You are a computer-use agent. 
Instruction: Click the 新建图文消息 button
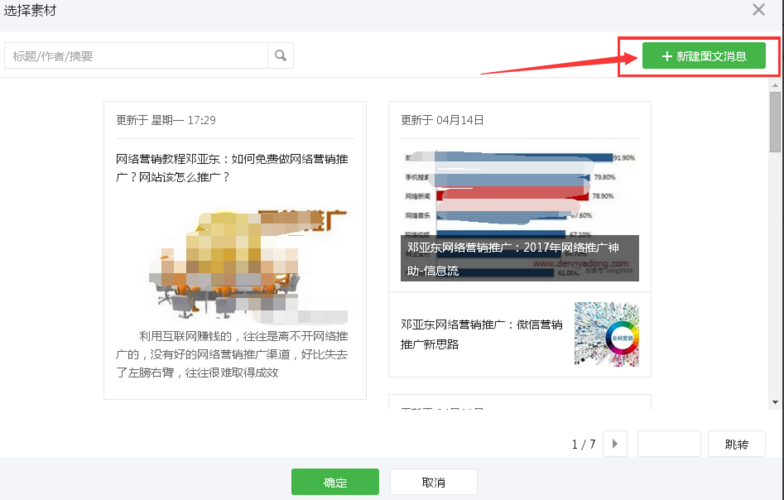[x=704, y=56]
